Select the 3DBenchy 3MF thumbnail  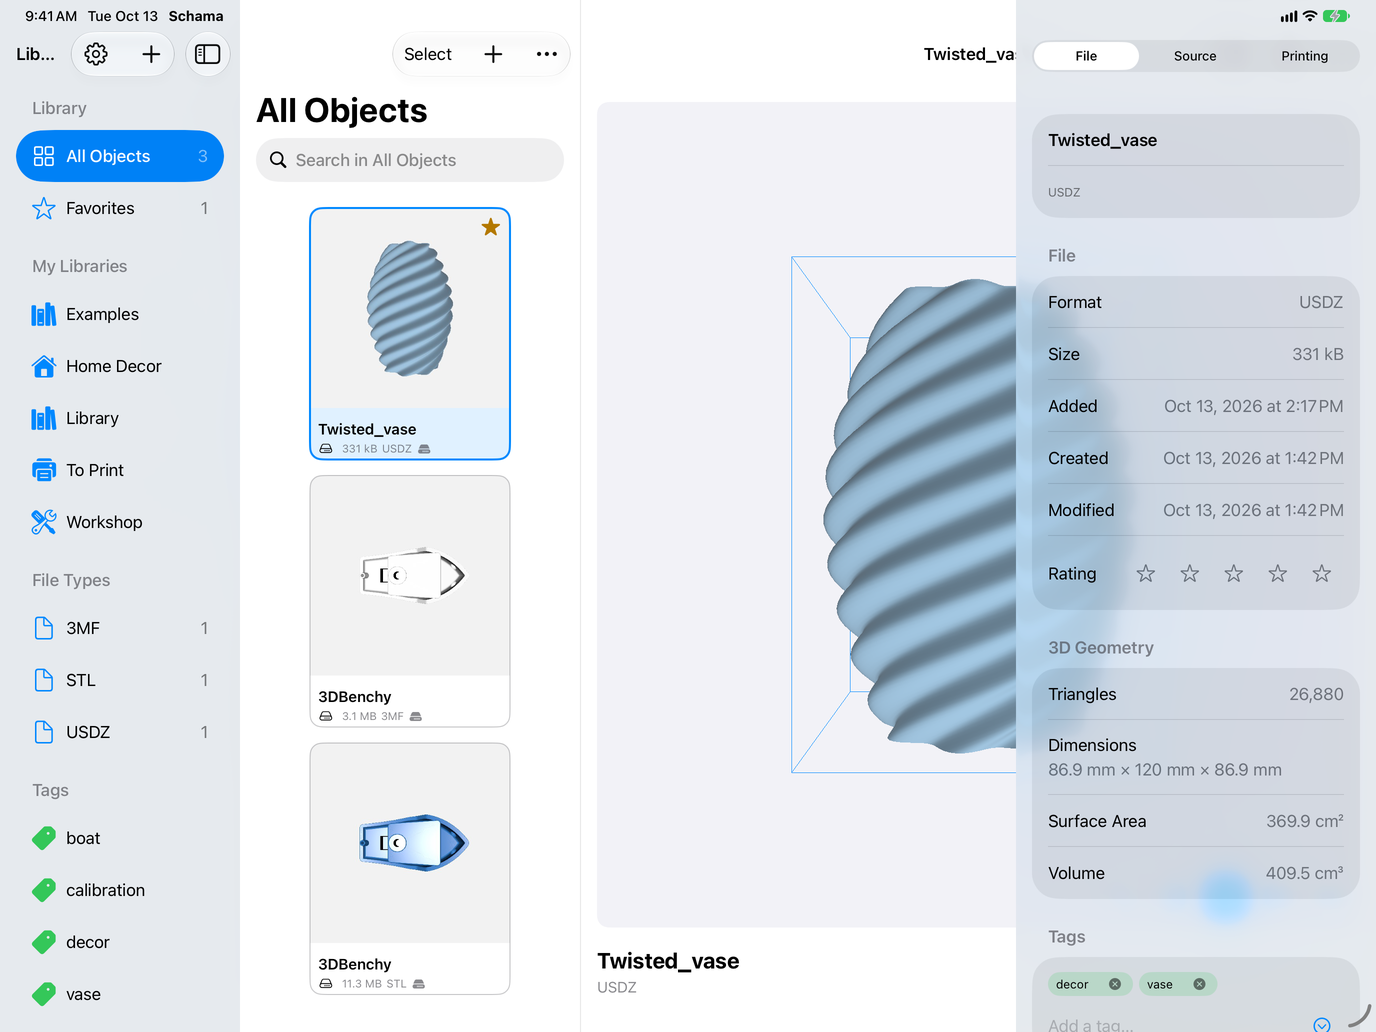click(410, 601)
